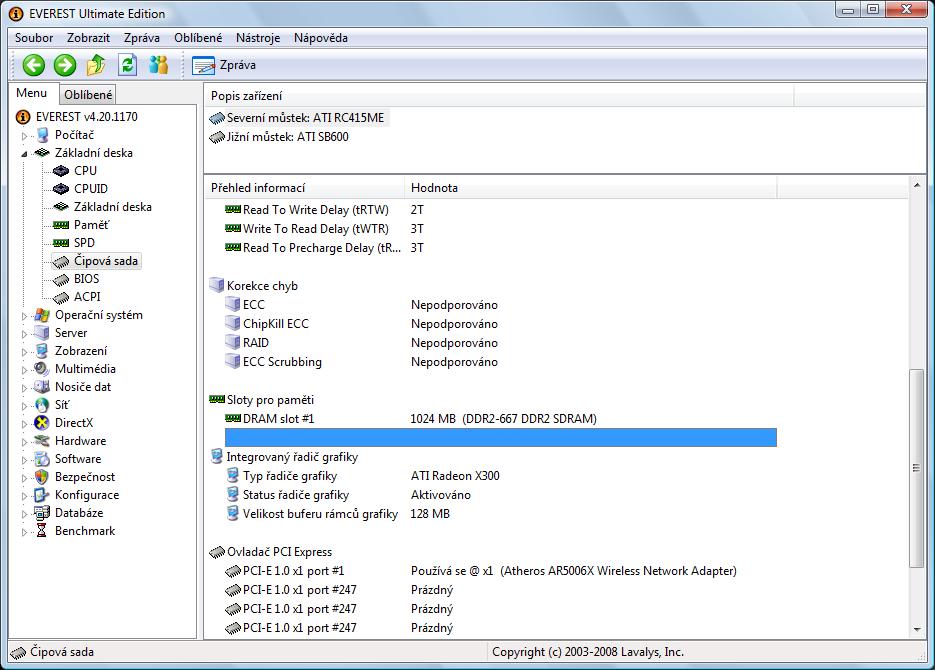Expand the Benchmark node arrow

[24, 532]
